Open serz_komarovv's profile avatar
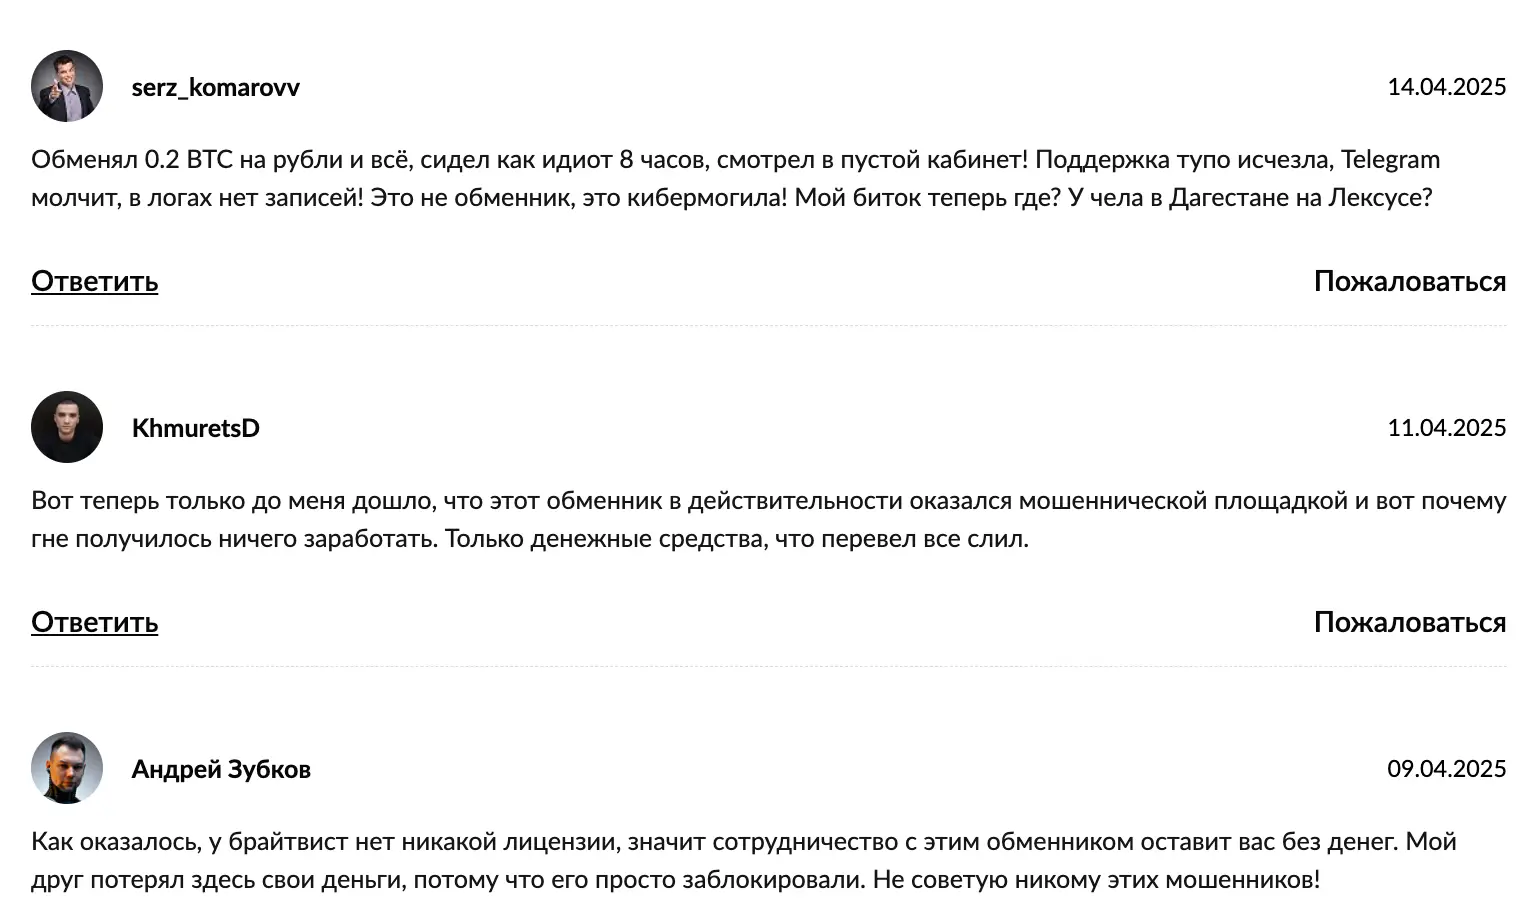Image resolution: width=1526 pixels, height=920 pixels. click(x=67, y=86)
